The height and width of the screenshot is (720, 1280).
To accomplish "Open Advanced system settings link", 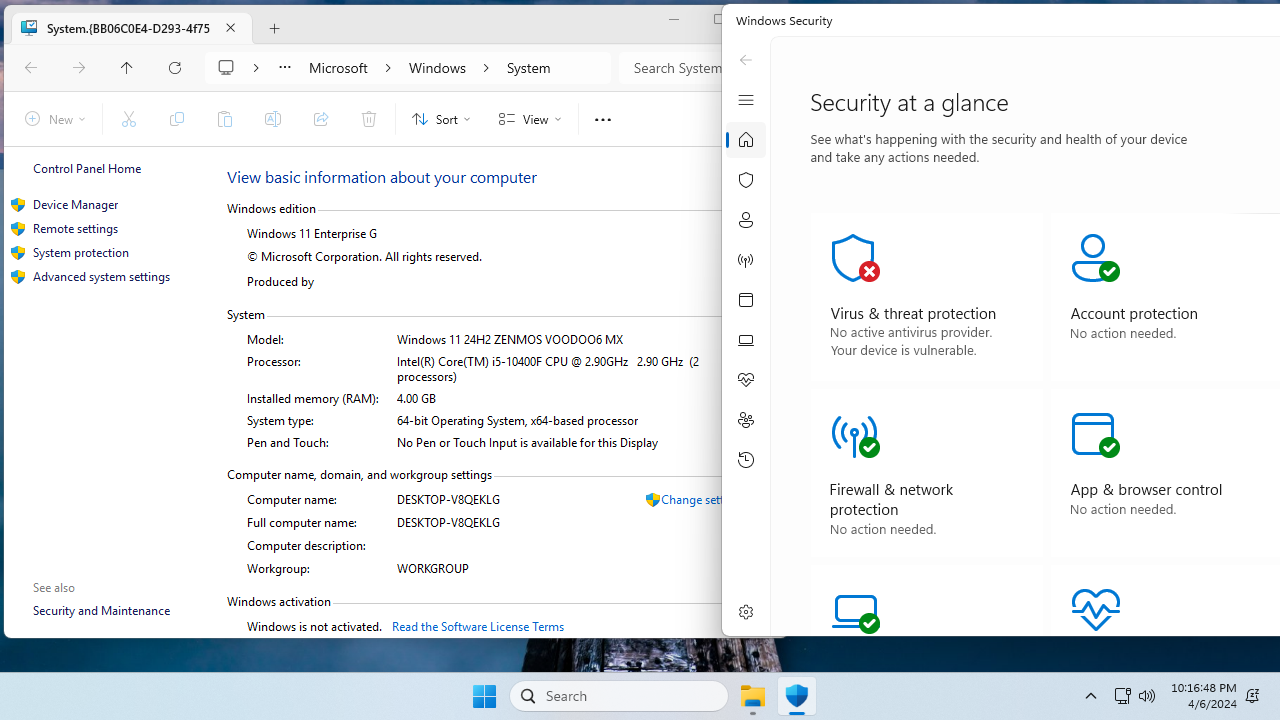I will (x=101, y=276).
